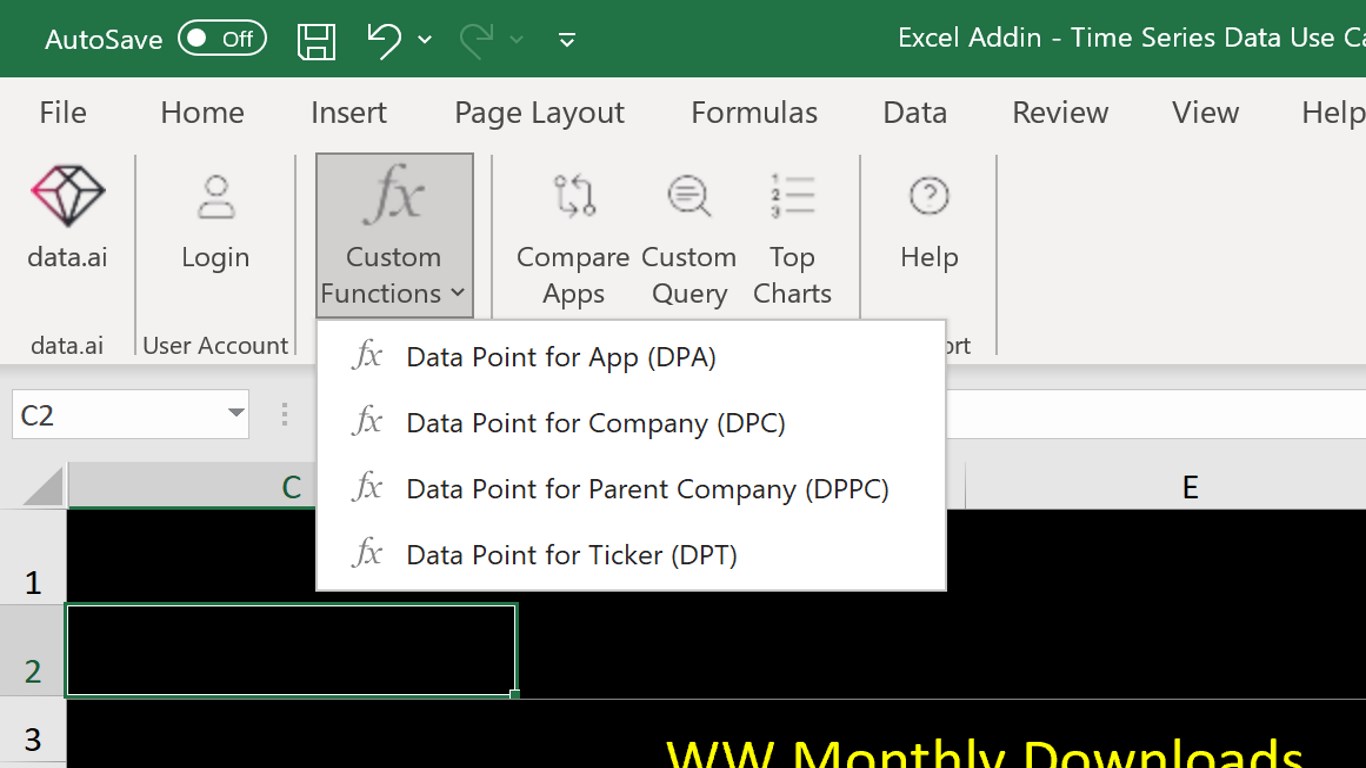Launch the Custom Query tool
Viewport: 1366px width, 768px height.
(689, 238)
